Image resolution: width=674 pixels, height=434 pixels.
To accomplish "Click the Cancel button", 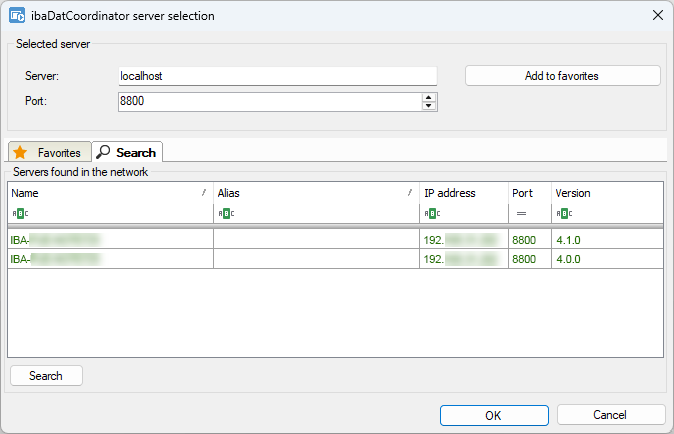I will point(611,415).
